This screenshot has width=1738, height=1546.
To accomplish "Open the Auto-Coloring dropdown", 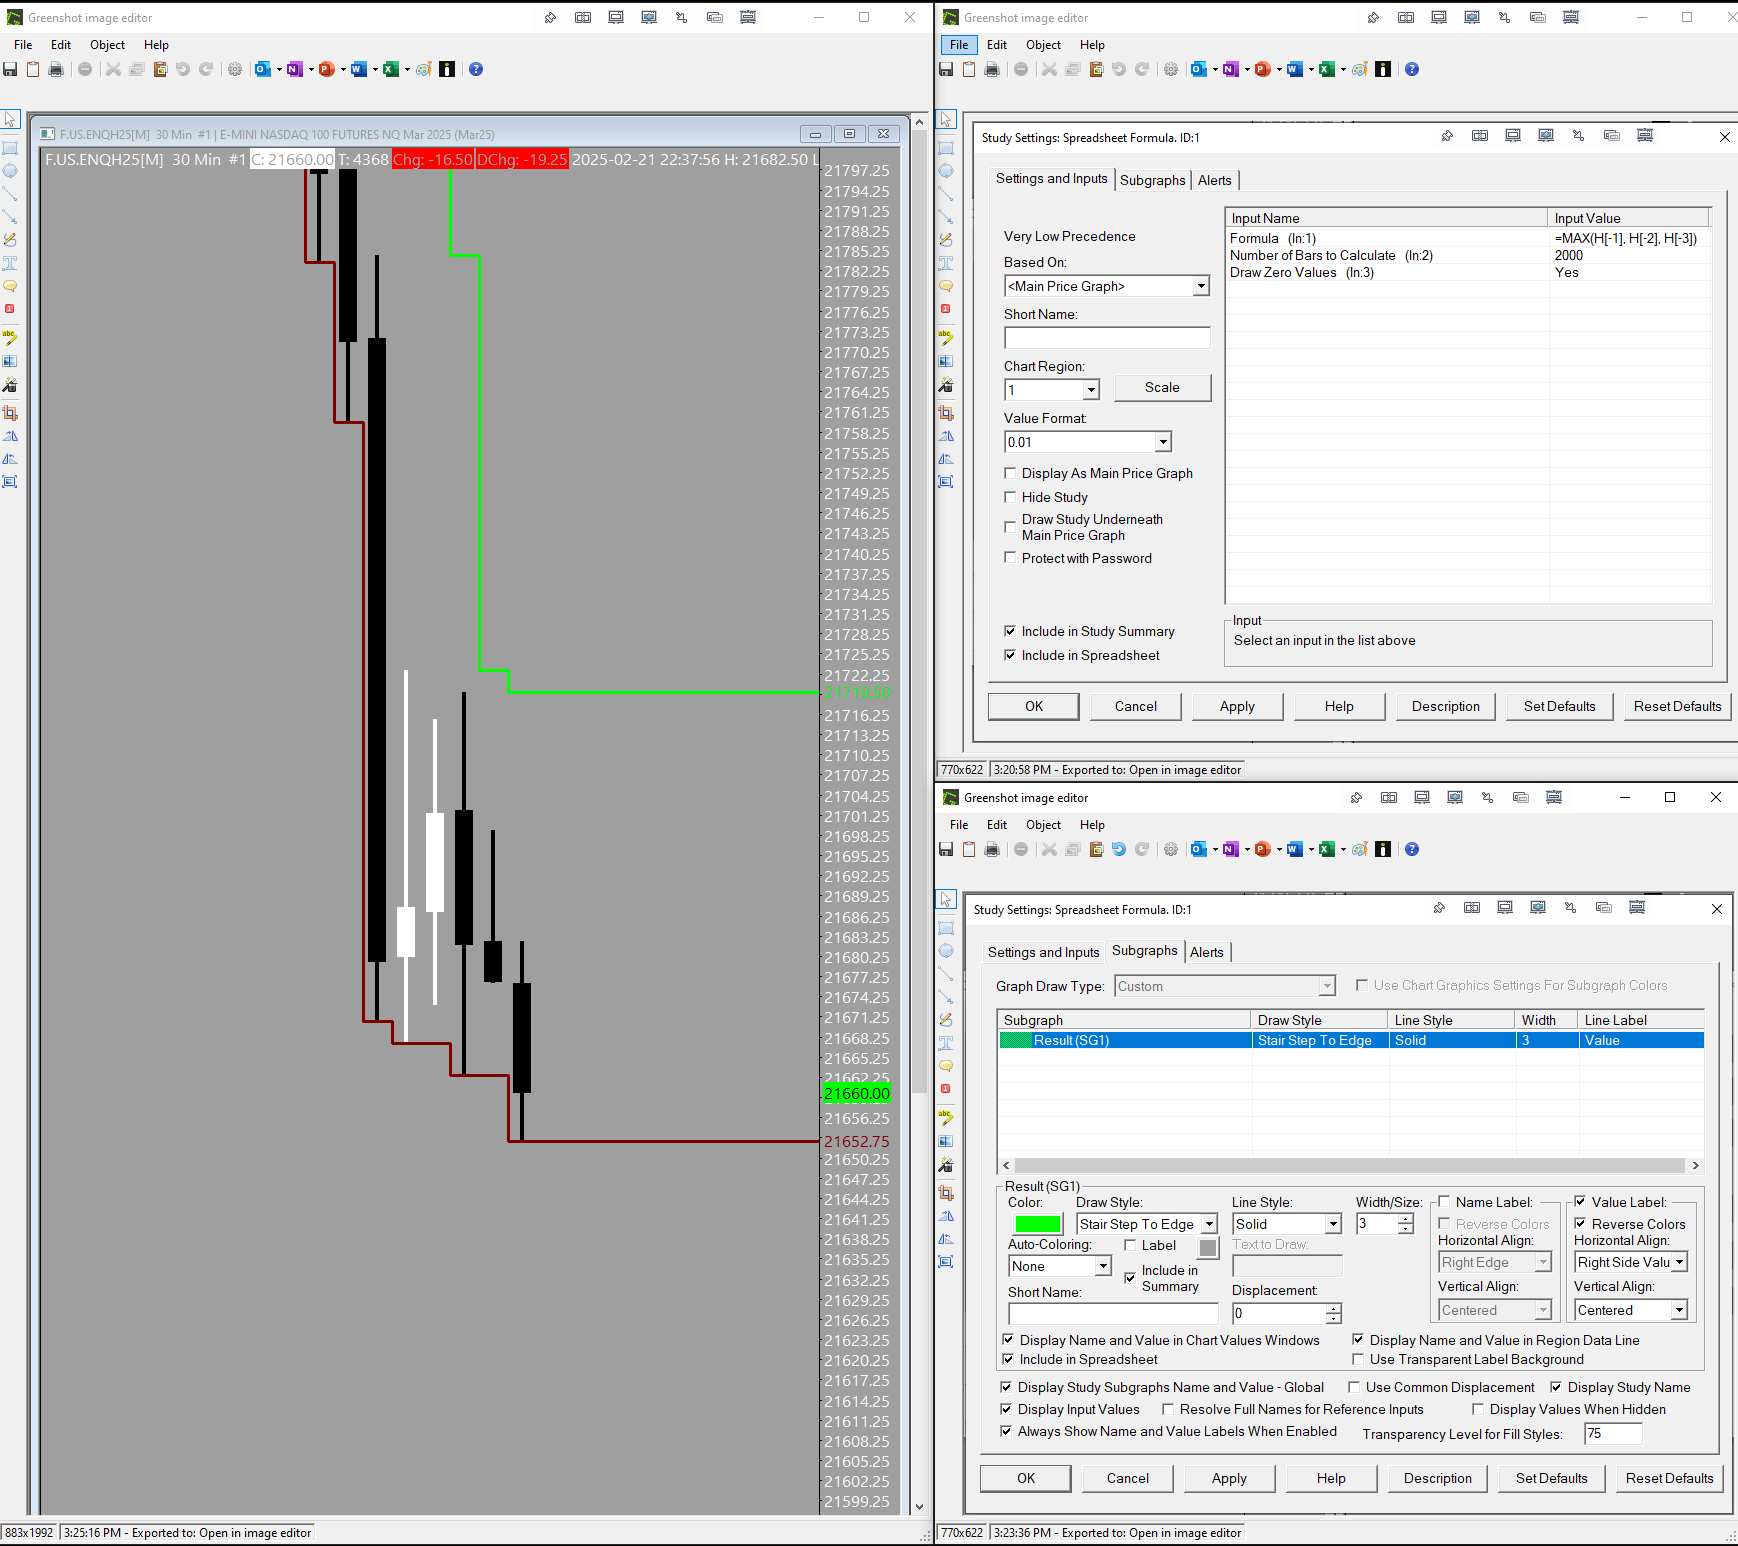I will point(1103,1266).
